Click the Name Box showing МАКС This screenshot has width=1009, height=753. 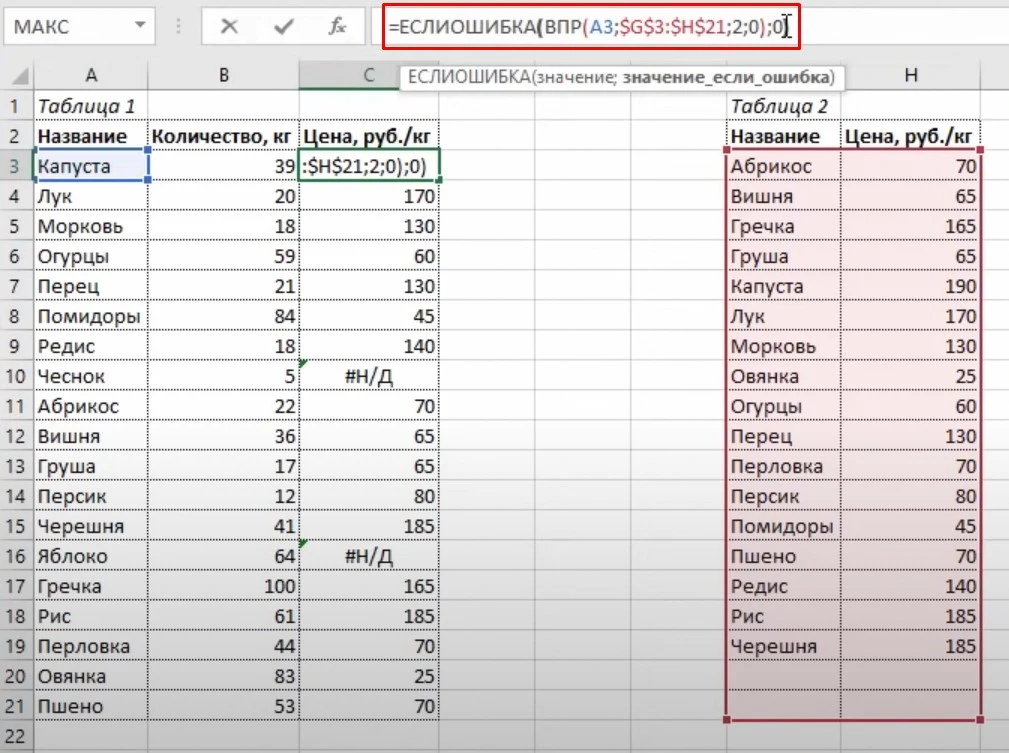click(68, 25)
